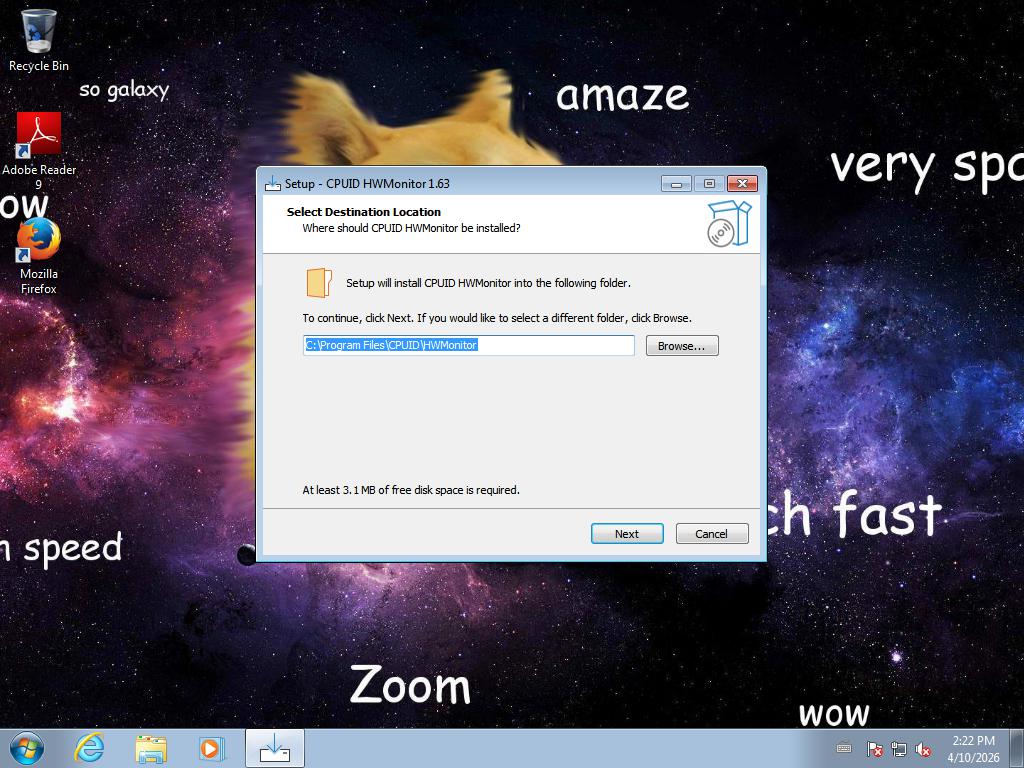Image resolution: width=1024 pixels, height=768 pixels.
Task: Click the setup installer taskbar button
Action: (274, 748)
